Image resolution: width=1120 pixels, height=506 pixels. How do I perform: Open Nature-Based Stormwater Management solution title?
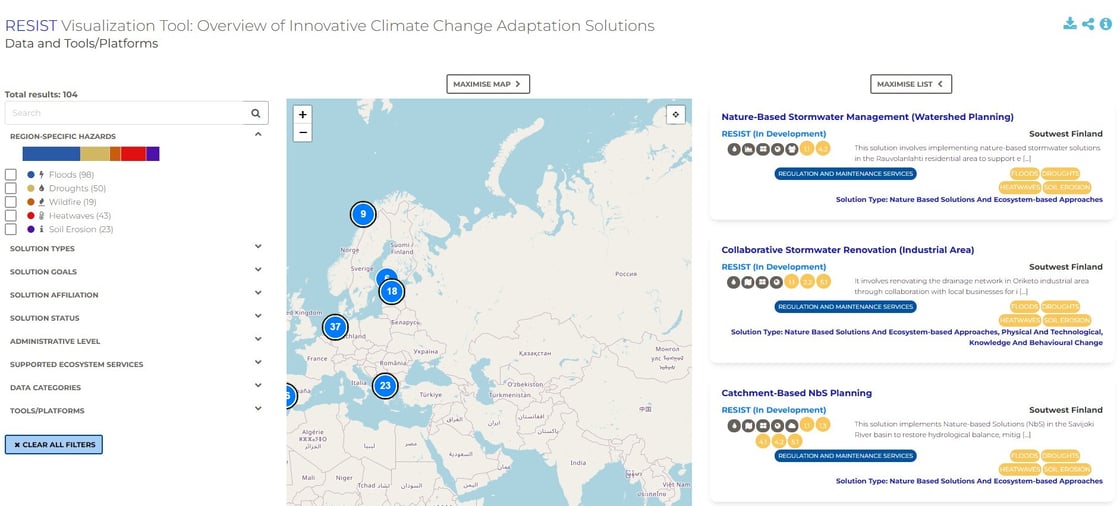(867, 116)
